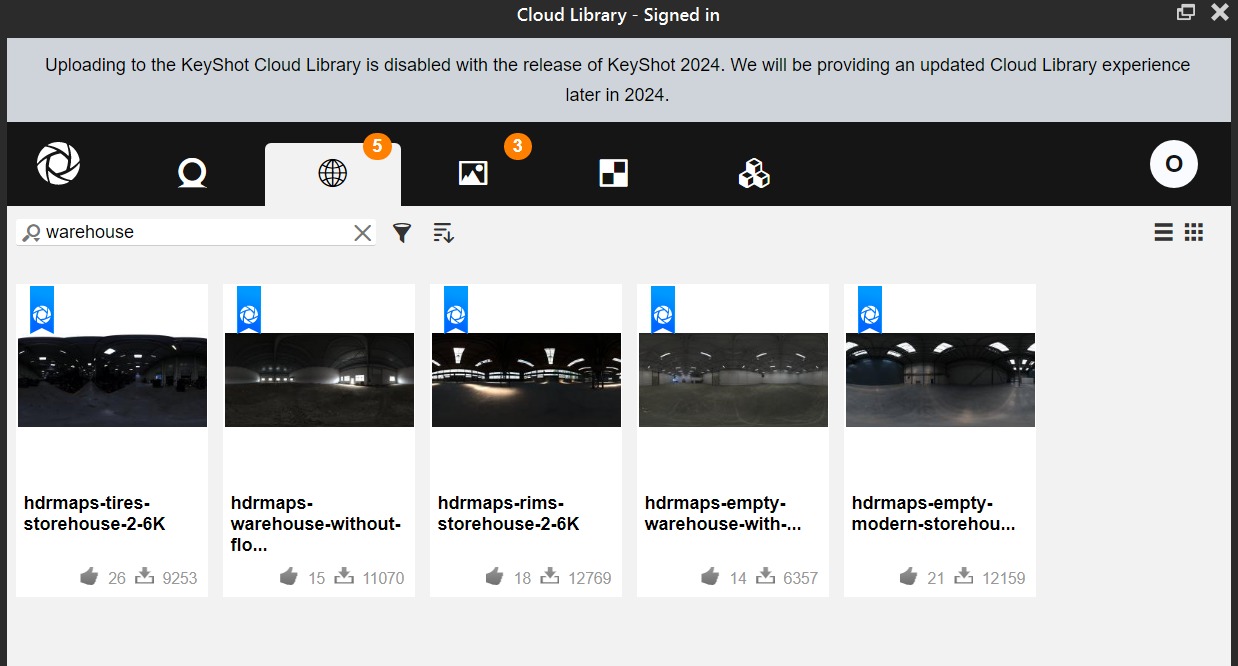Click the like count 14
Viewport: 1238px width, 666px height.
point(738,578)
